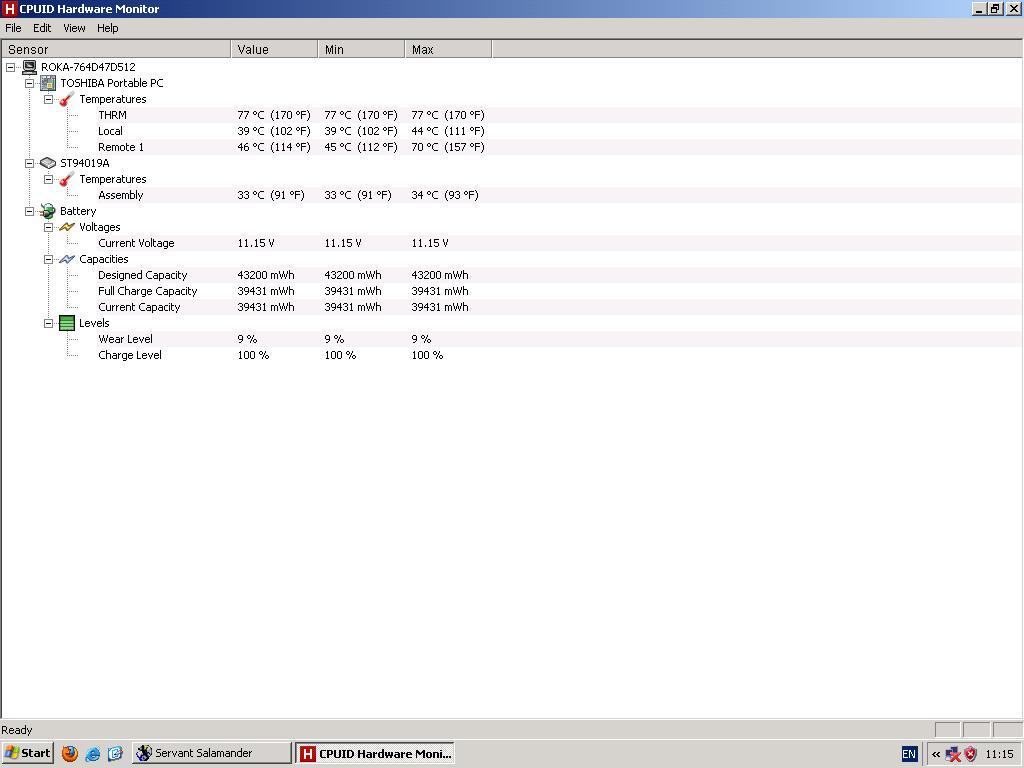Select the Full Charge Capacity row

[512, 291]
